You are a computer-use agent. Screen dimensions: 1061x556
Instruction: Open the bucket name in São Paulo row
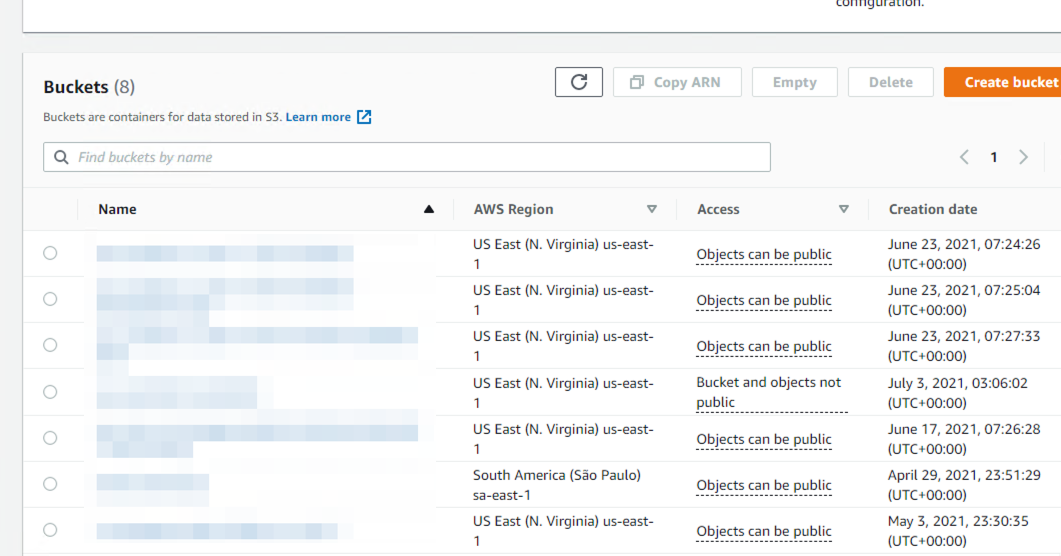point(152,482)
